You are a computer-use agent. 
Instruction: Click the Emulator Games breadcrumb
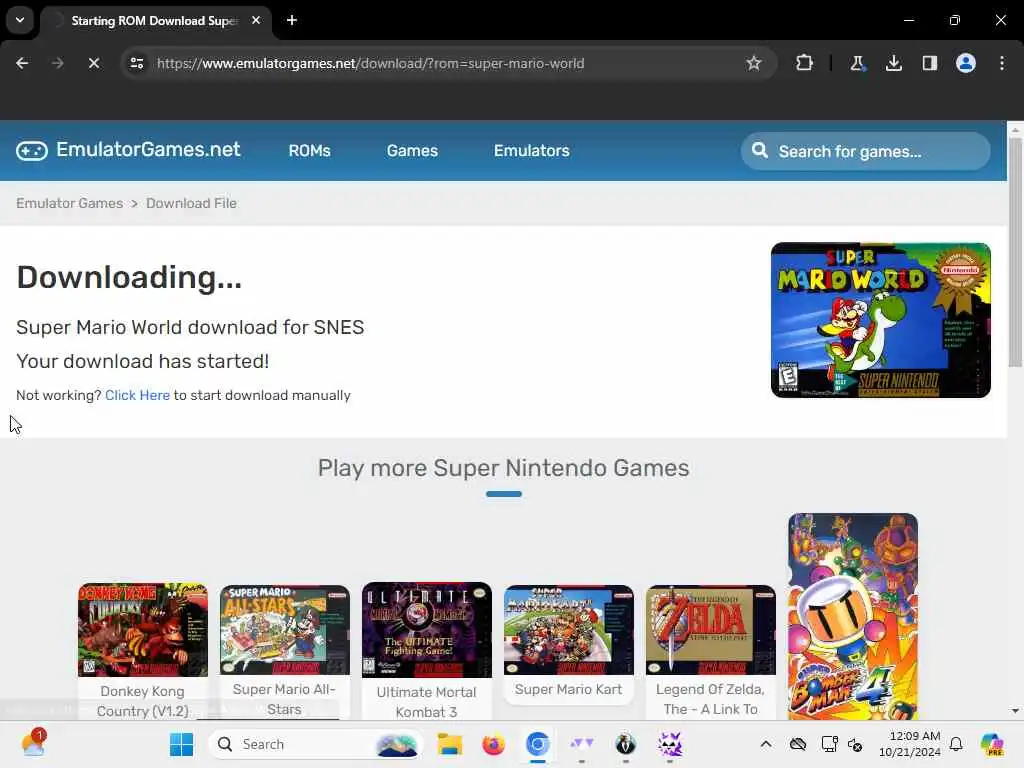(69, 203)
